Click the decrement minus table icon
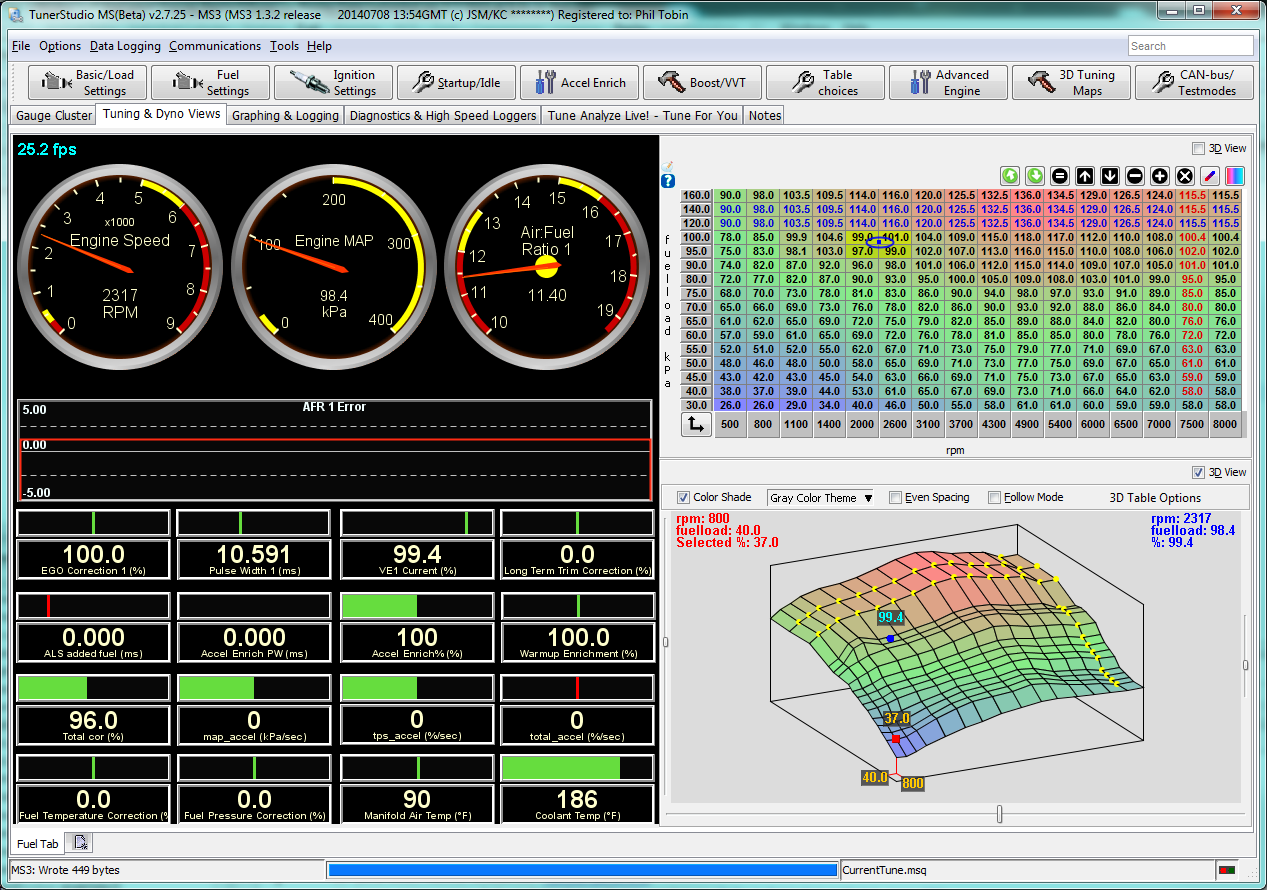This screenshot has height=890, width=1267. click(1134, 175)
